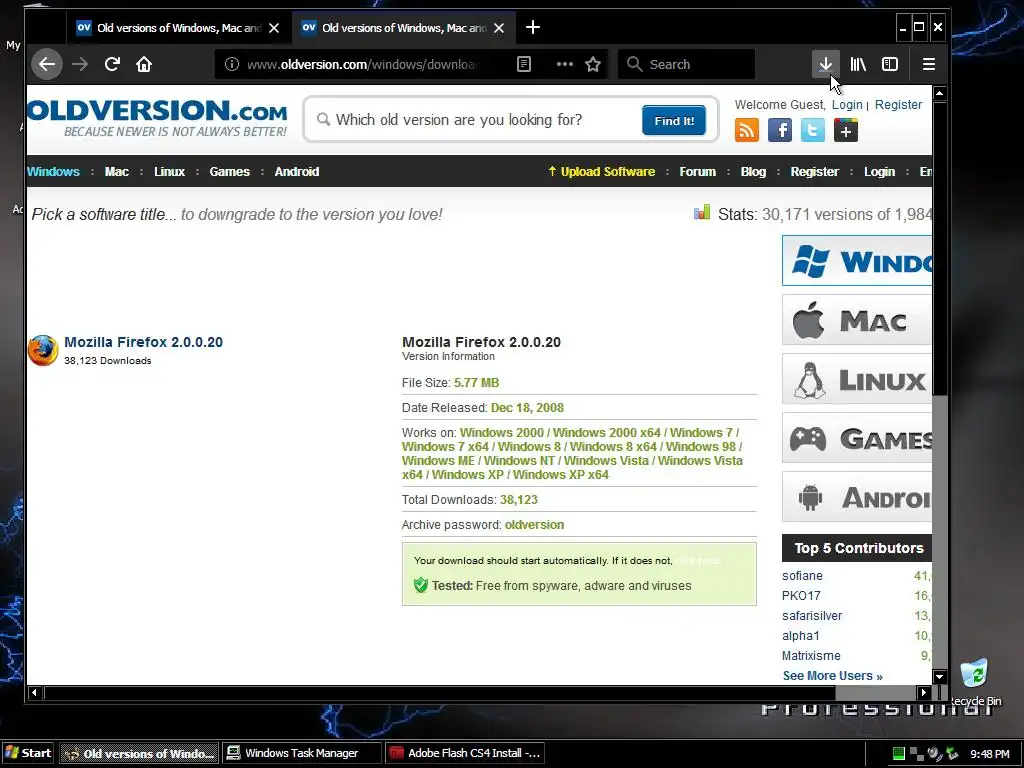This screenshot has width=1024, height=768.
Task: Switch to Windows Task Manager in taskbar
Action: pos(302,753)
